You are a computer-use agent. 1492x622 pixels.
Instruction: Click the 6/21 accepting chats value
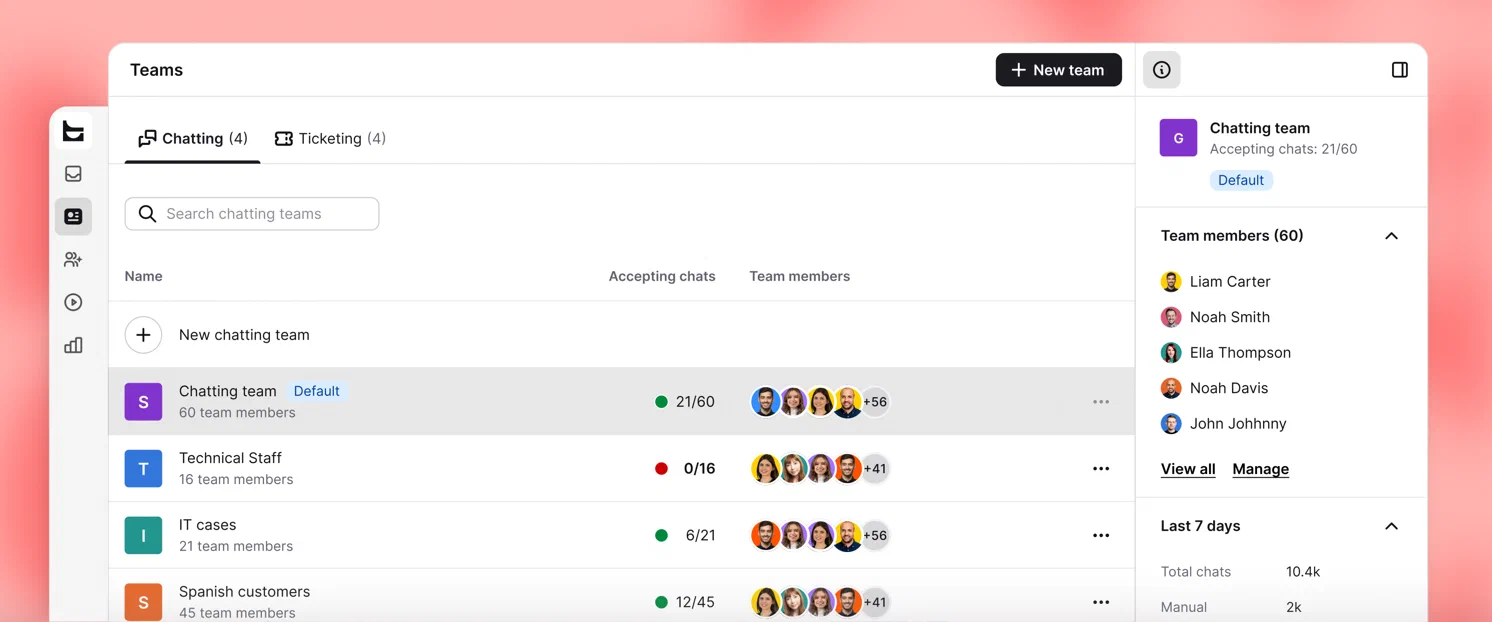[x=700, y=536]
